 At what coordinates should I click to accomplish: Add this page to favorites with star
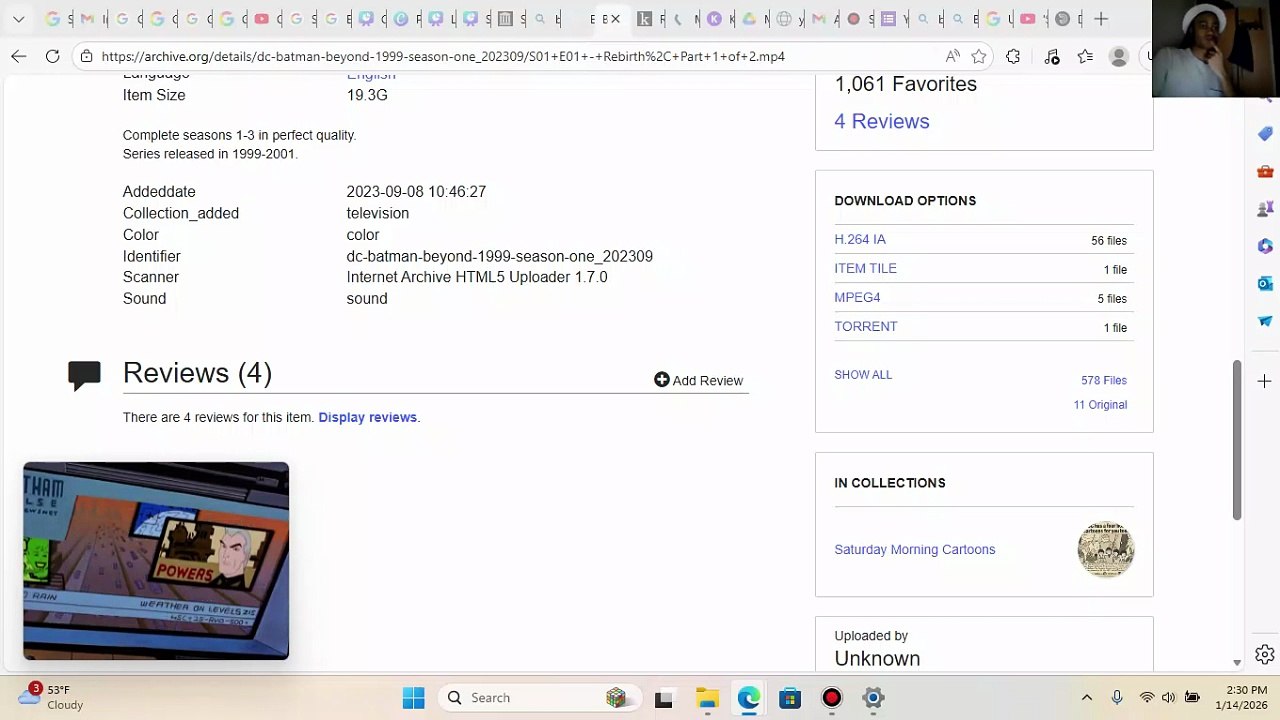click(979, 57)
